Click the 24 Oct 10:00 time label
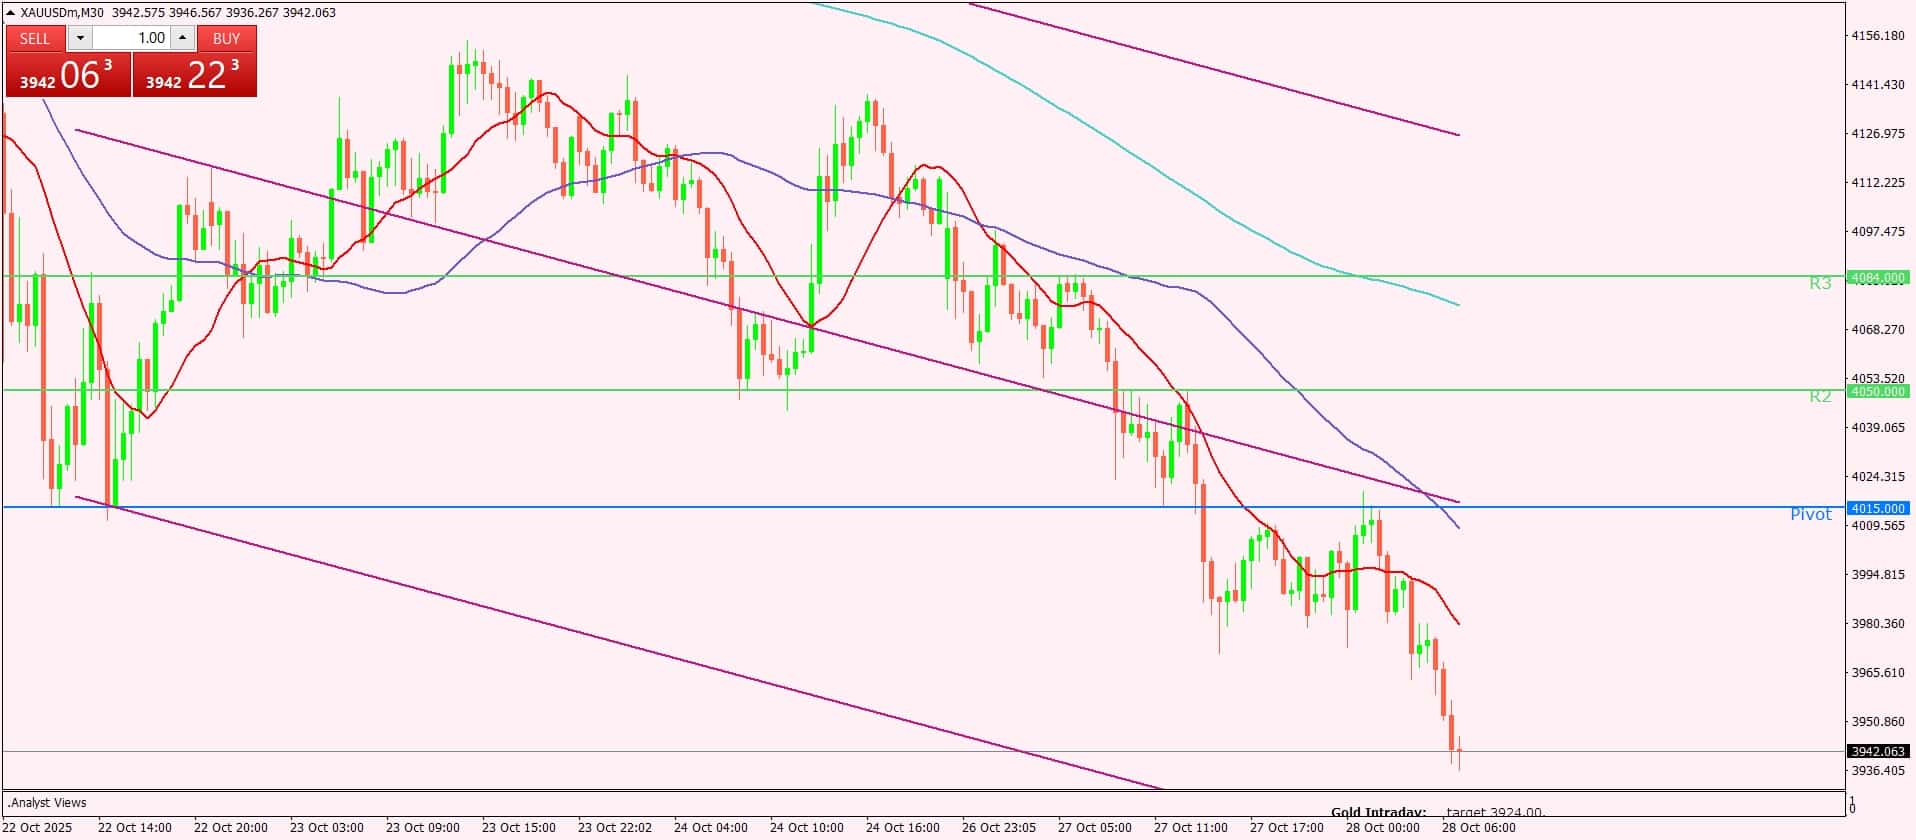Screen dimensions: 1916x840 coord(807,828)
